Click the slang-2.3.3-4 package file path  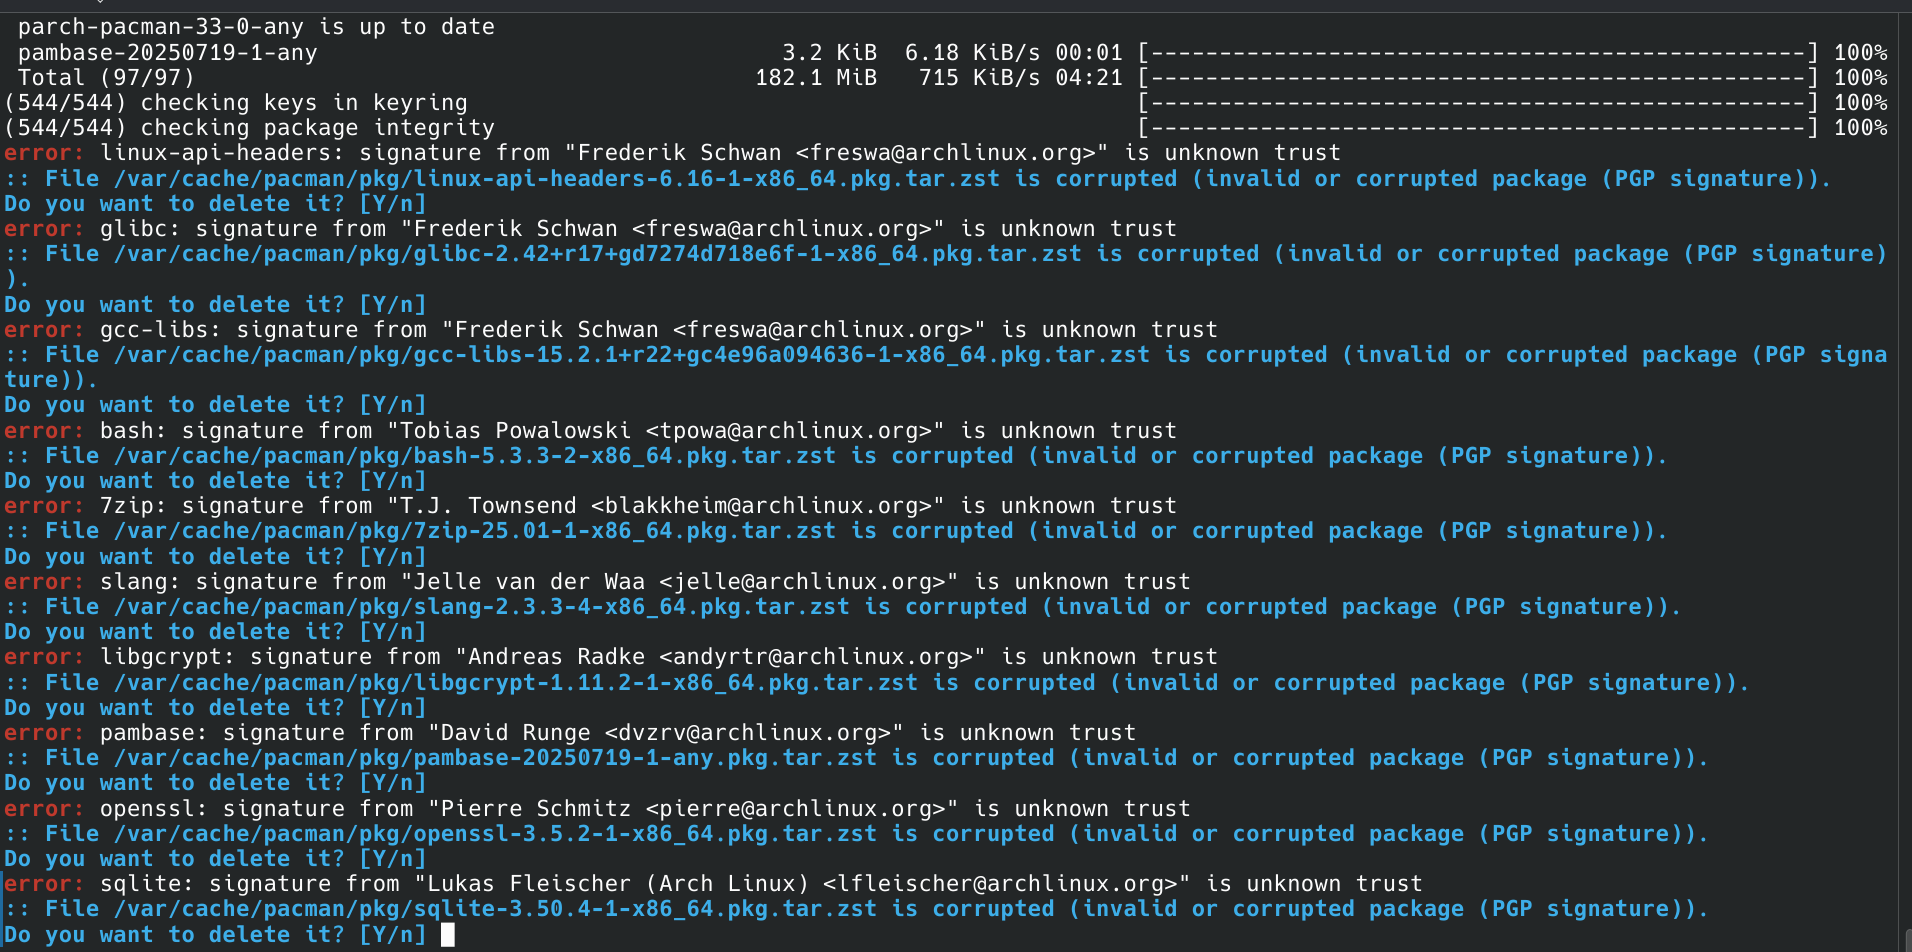[481, 607]
